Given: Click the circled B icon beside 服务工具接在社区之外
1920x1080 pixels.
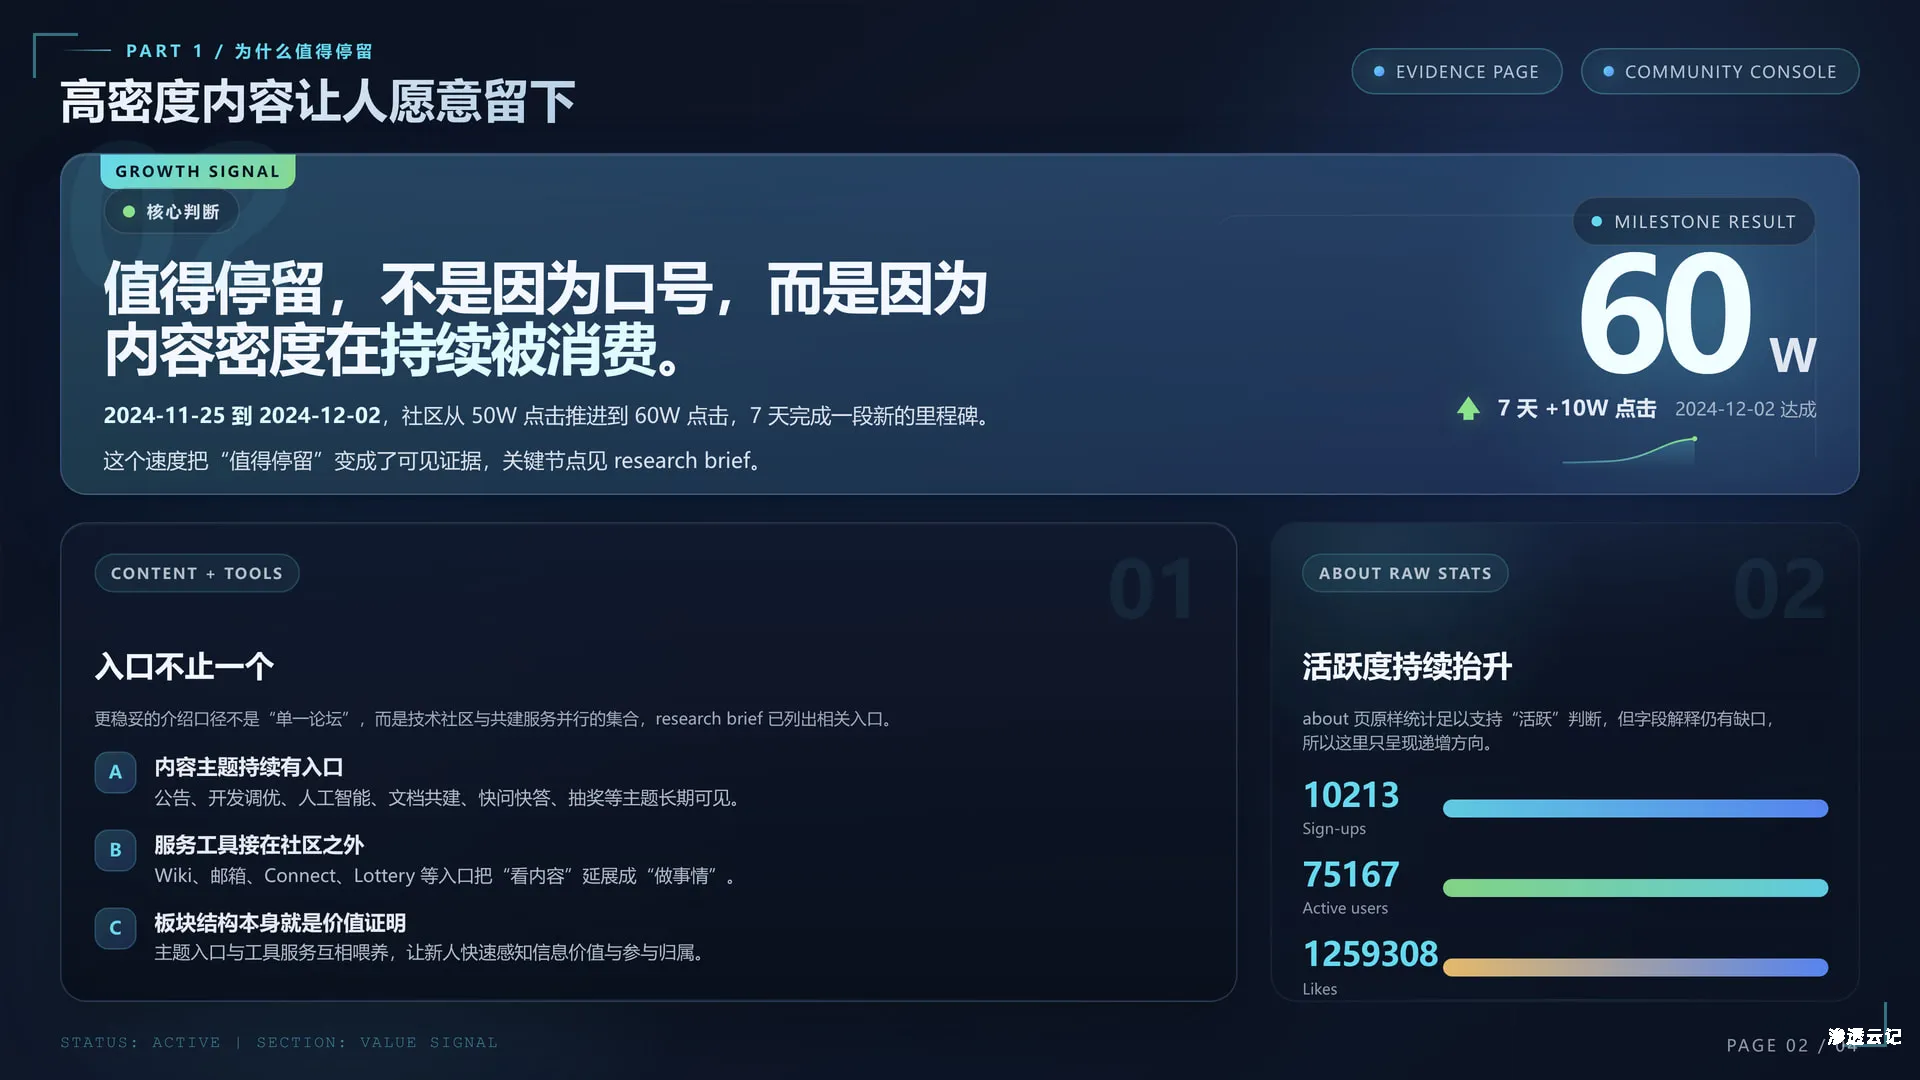Looking at the screenshot, I should point(115,850).
